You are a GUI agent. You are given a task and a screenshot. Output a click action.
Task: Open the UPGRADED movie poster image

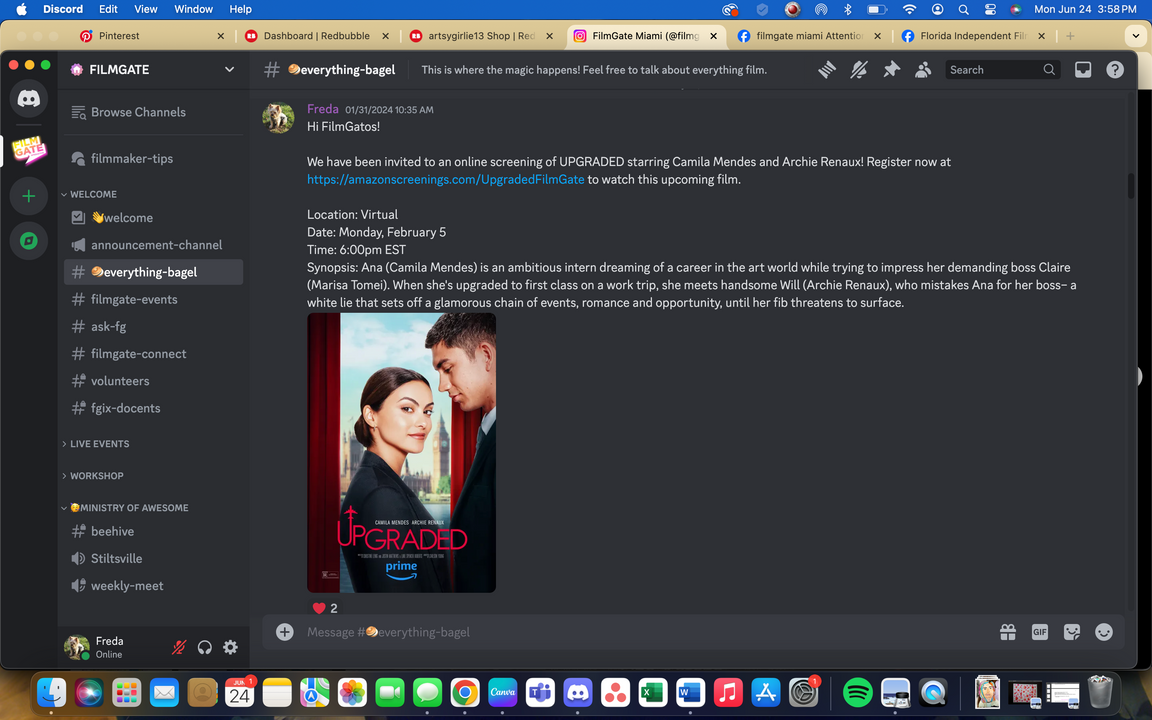tap(401, 452)
